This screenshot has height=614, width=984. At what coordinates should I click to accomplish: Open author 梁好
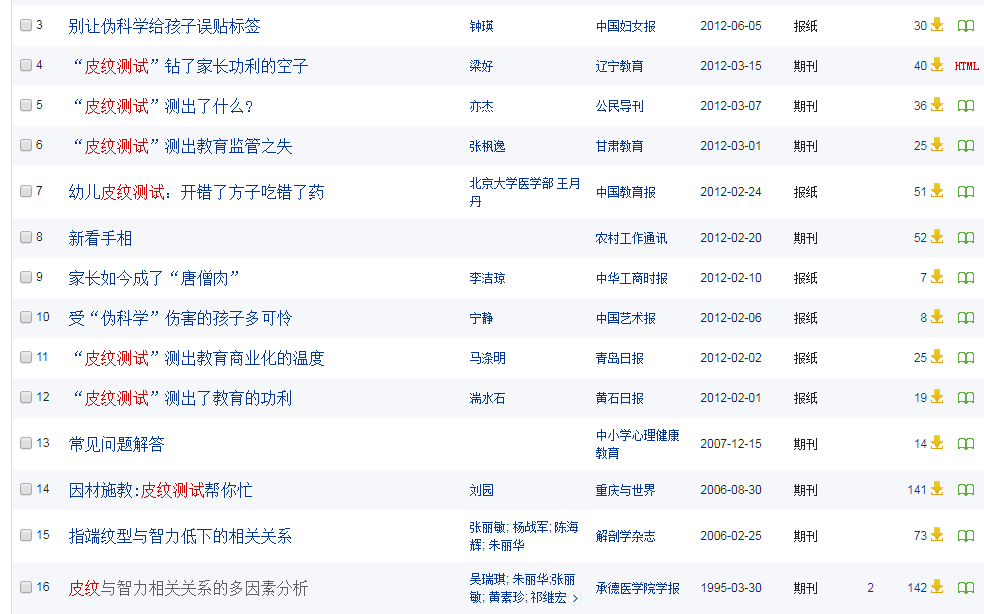pyautogui.click(x=481, y=66)
